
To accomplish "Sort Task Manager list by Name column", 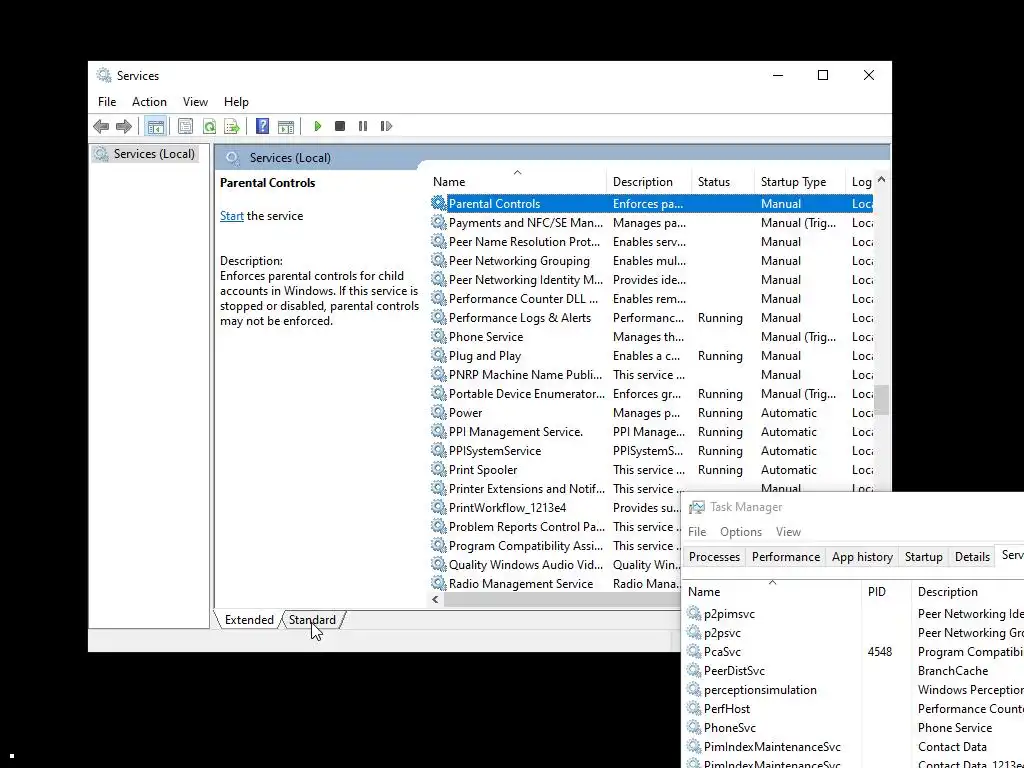I will [x=773, y=592].
